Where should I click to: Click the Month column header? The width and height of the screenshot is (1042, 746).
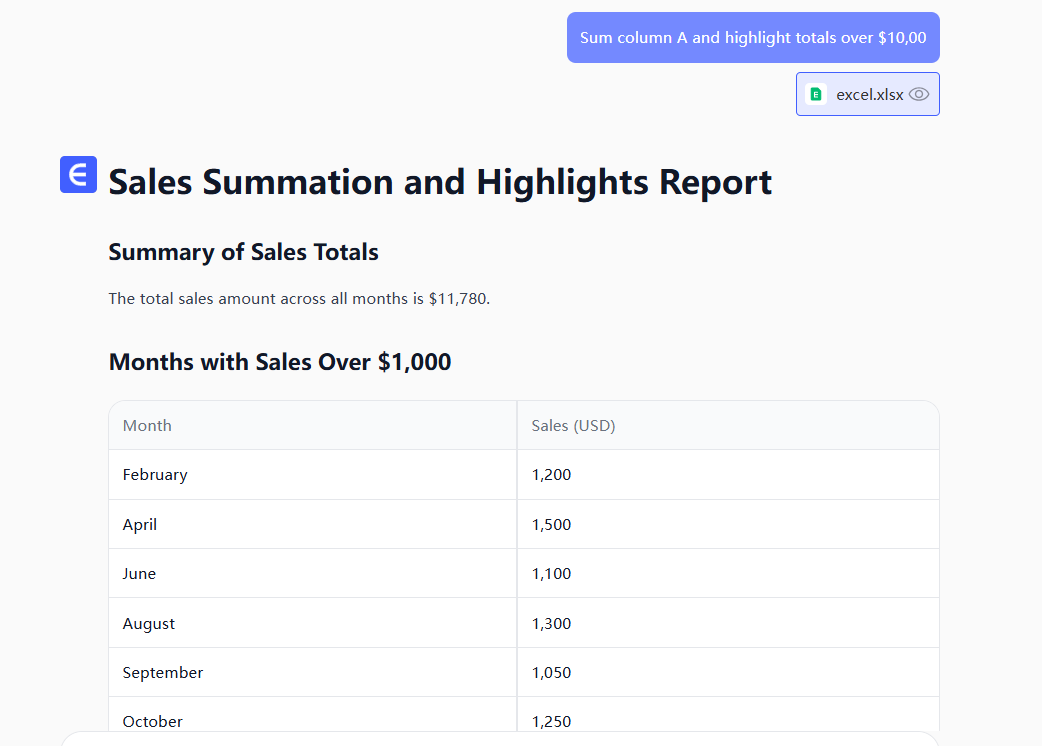coord(147,426)
